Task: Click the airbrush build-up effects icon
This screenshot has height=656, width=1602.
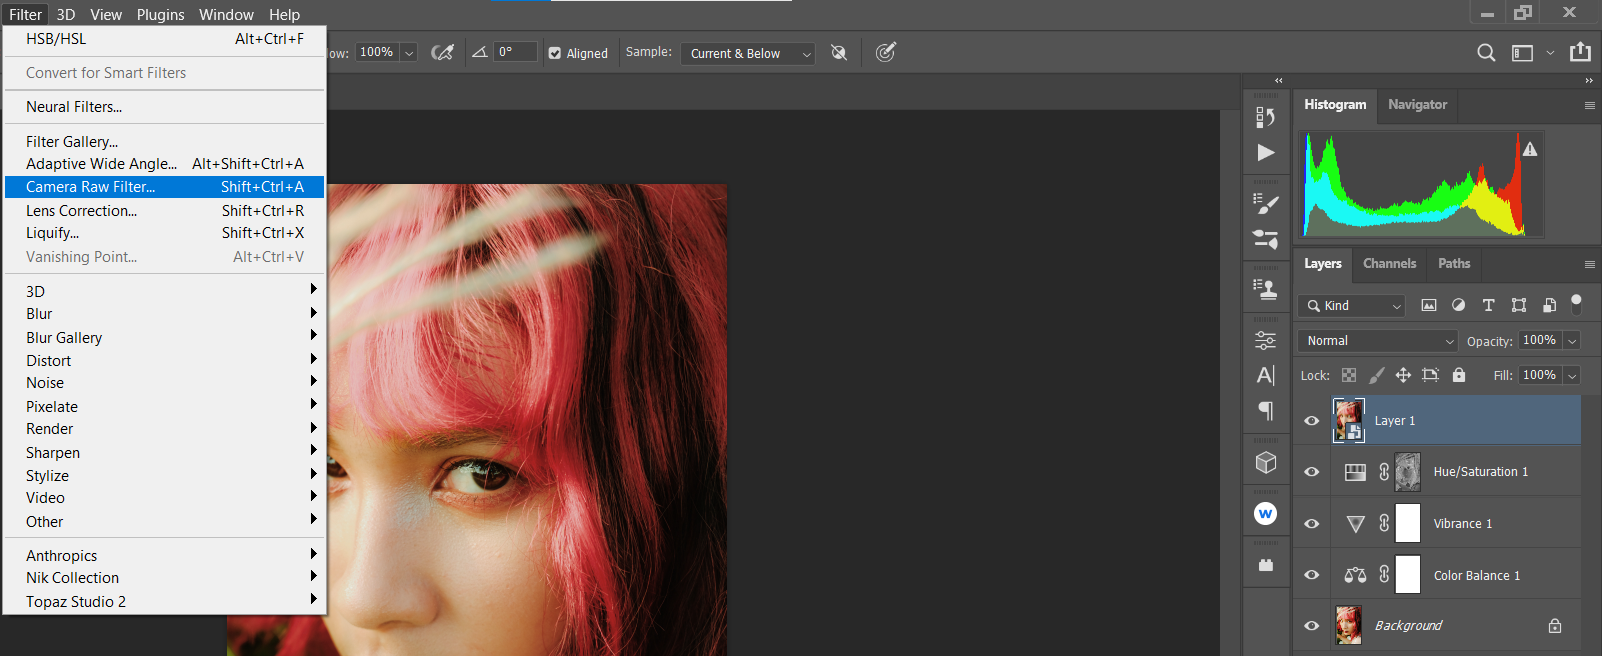Action: tap(442, 52)
